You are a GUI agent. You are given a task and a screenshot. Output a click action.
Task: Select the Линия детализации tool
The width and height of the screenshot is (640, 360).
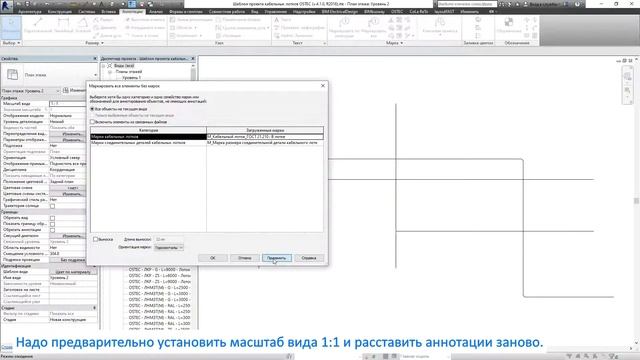(x=191, y=20)
